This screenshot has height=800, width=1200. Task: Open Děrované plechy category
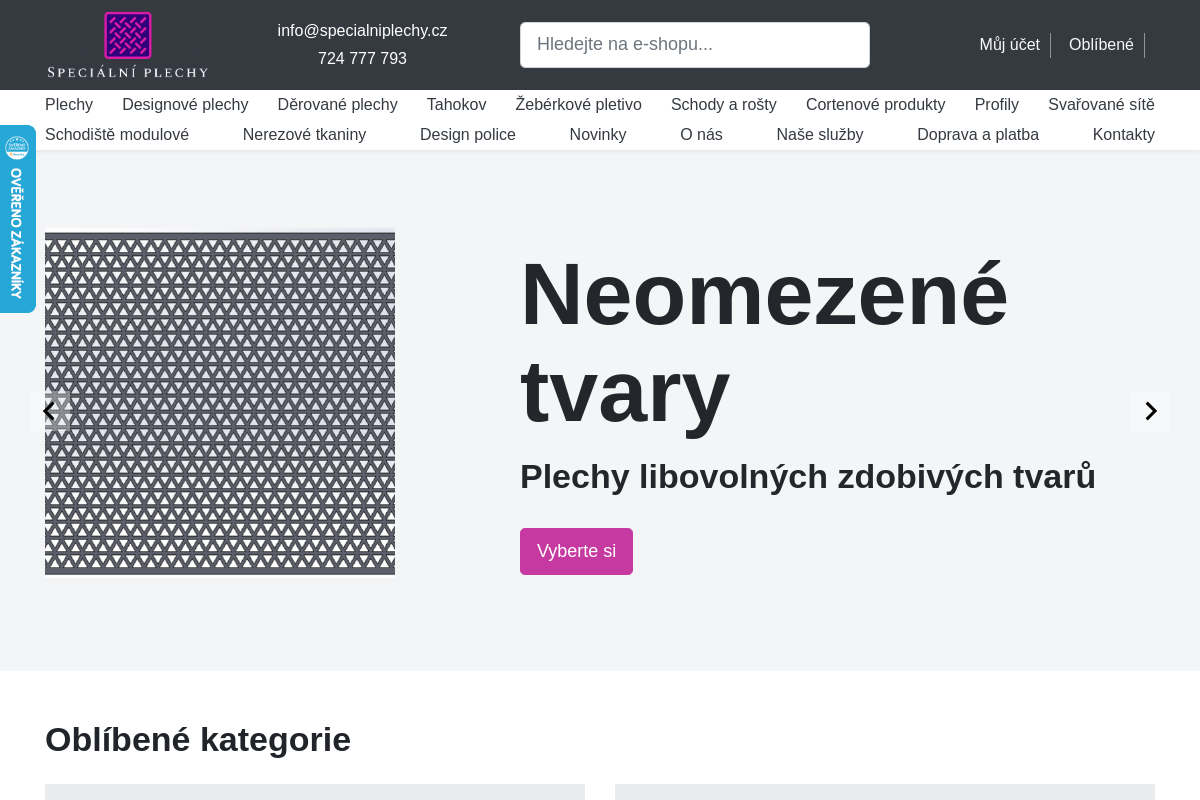click(338, 105)
